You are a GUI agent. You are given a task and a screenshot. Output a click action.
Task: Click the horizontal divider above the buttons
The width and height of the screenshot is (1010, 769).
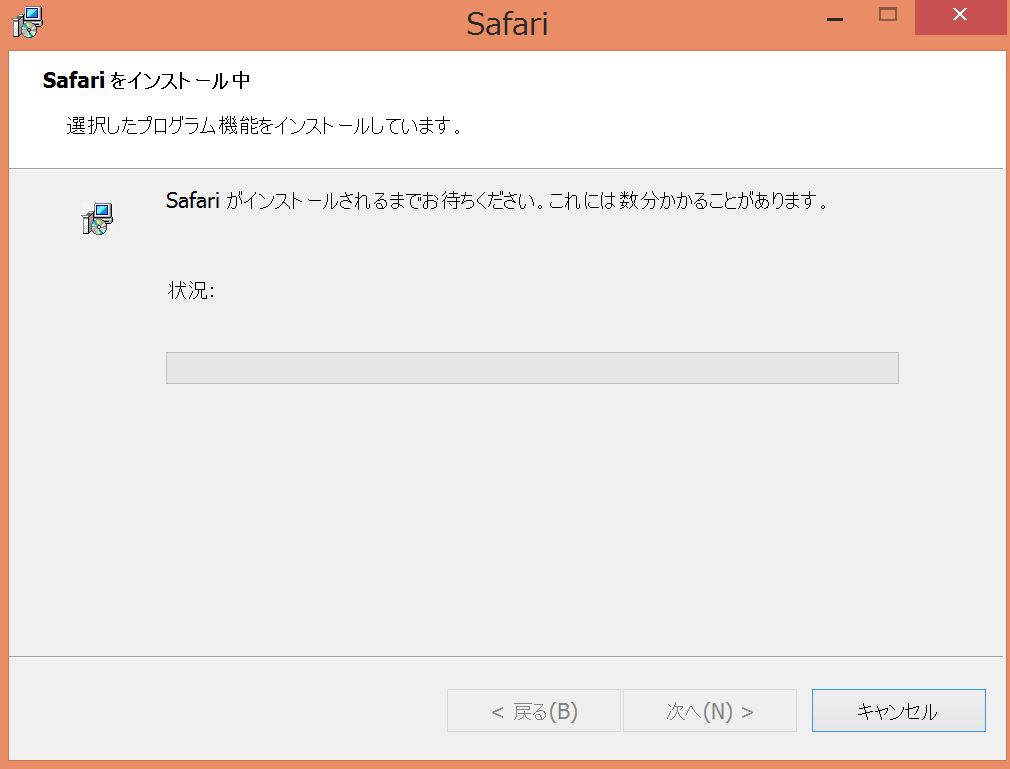point(505,656)
